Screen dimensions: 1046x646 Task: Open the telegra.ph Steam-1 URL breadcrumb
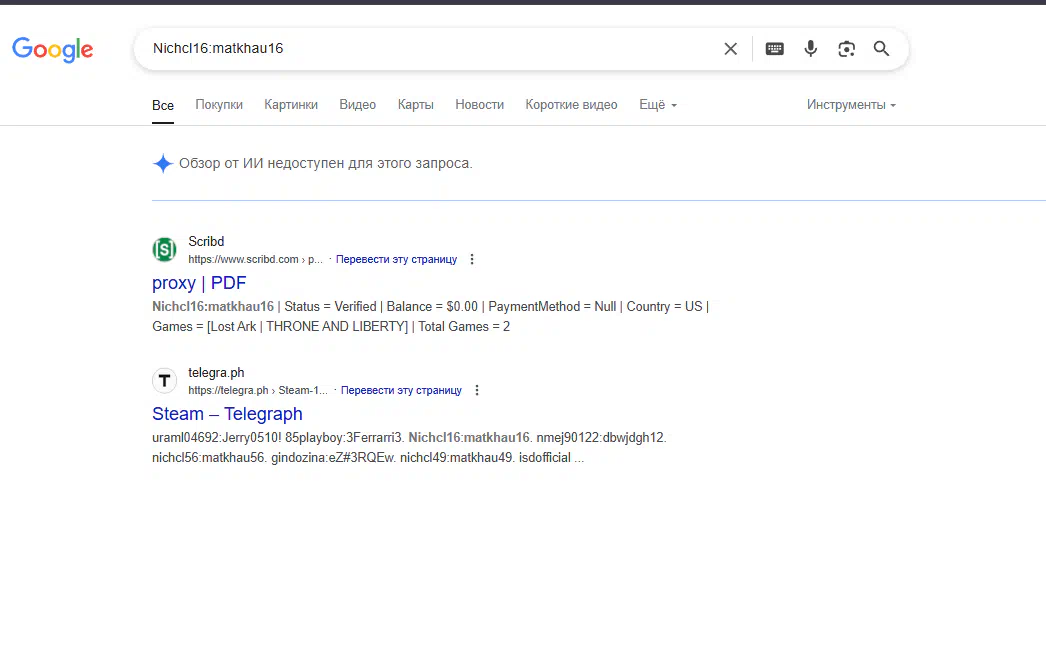(258, 390)
